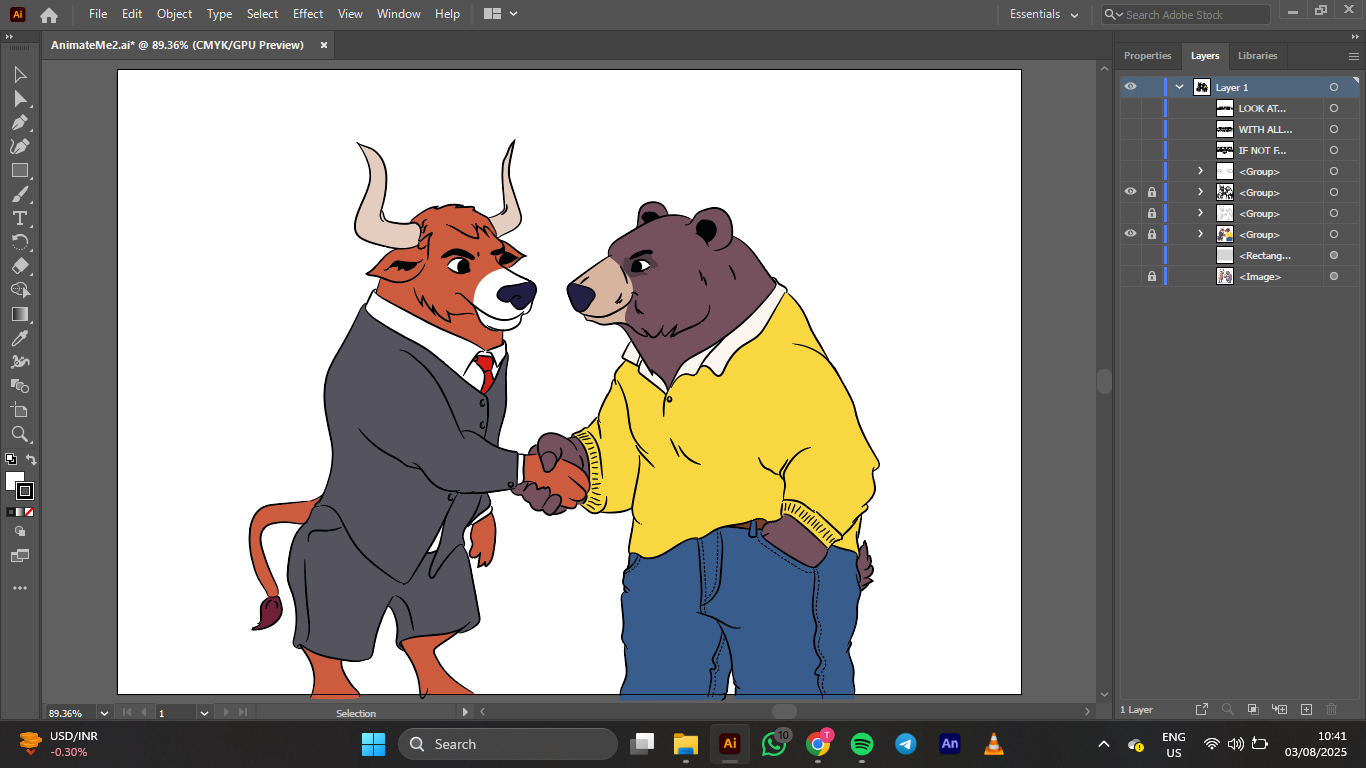Click the target circle for <Rectang...
This screenshot has height=768, width=1366.
(1334, 255)
